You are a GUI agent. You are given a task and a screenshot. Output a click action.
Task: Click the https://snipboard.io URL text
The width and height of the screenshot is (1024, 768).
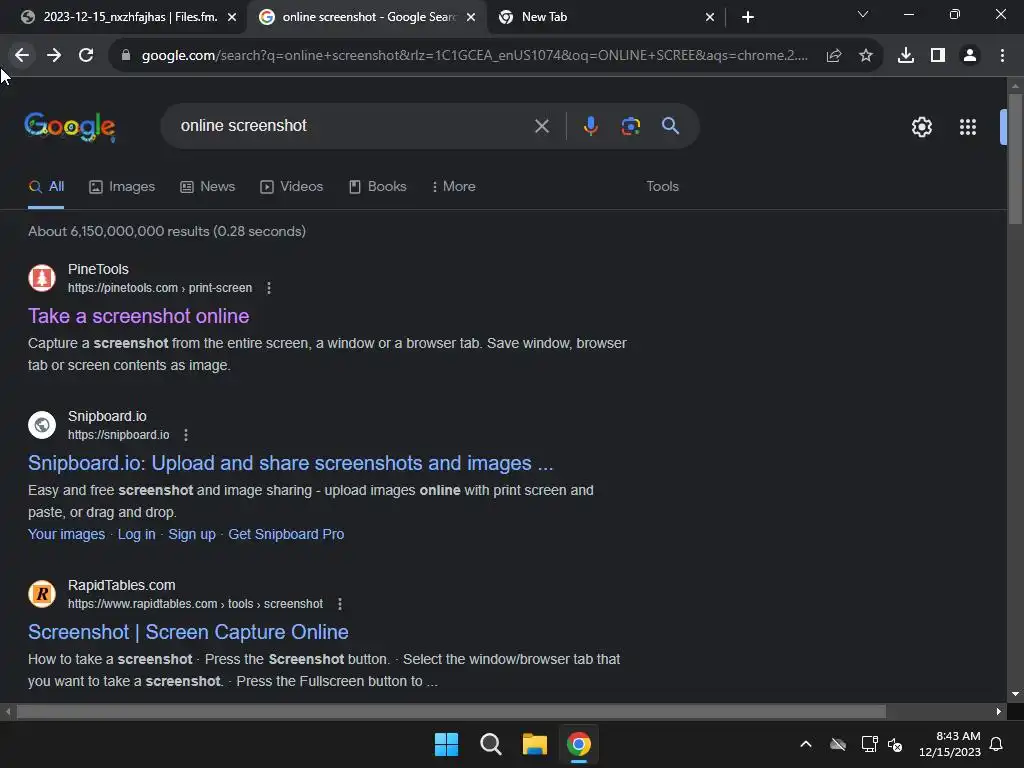119,435
